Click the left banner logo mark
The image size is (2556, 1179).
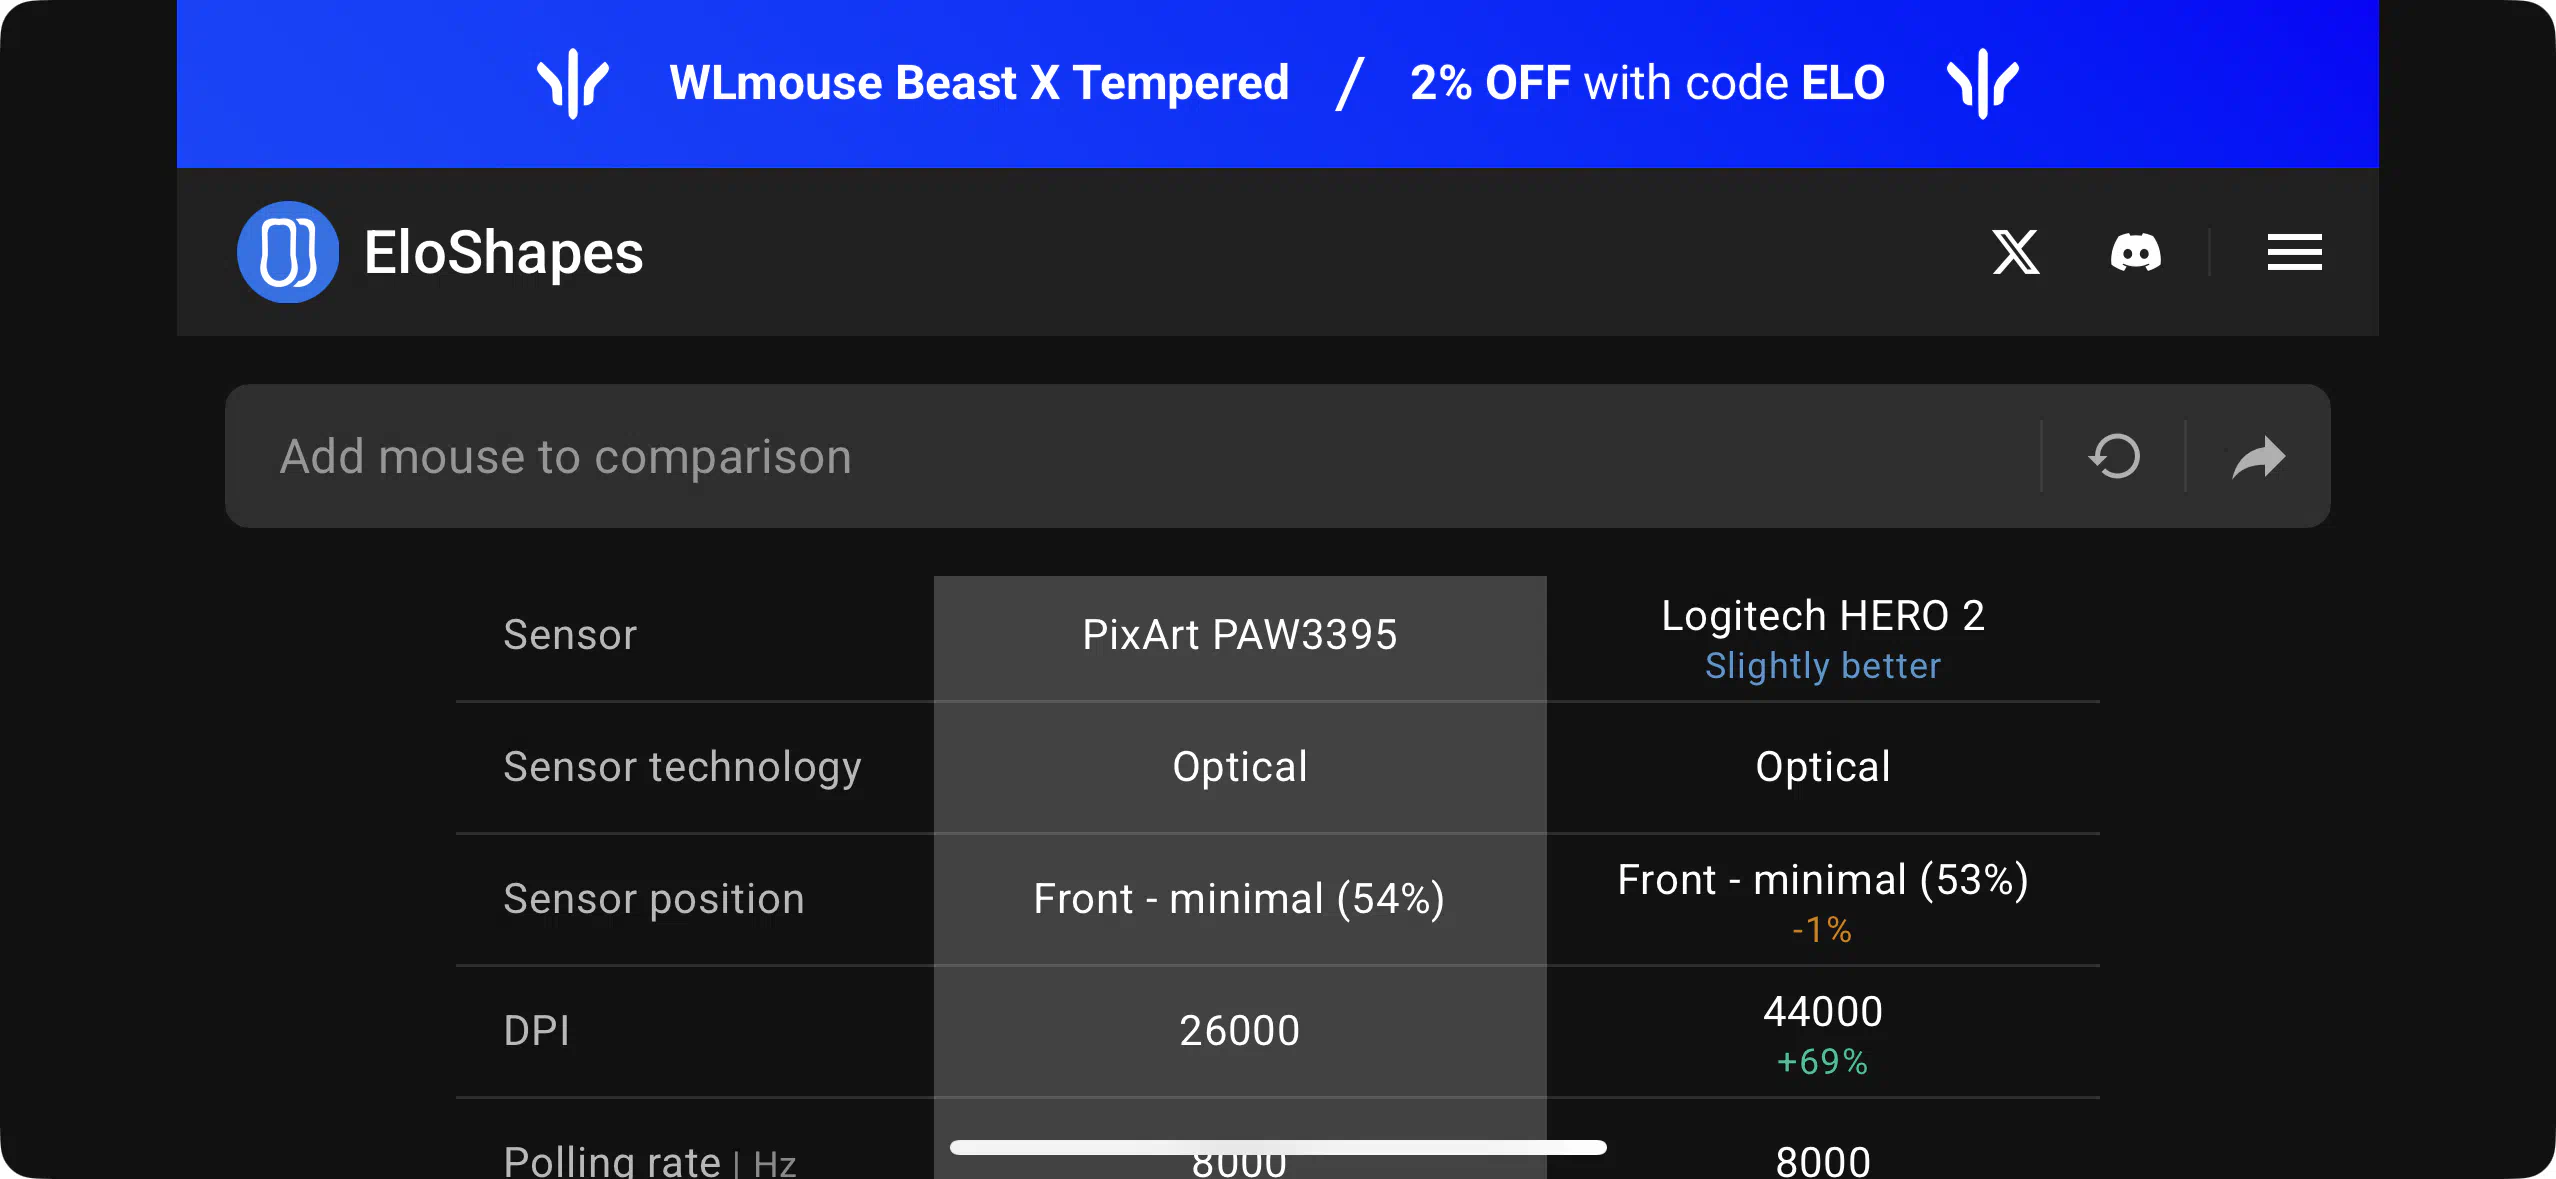(x=573, y=83)
